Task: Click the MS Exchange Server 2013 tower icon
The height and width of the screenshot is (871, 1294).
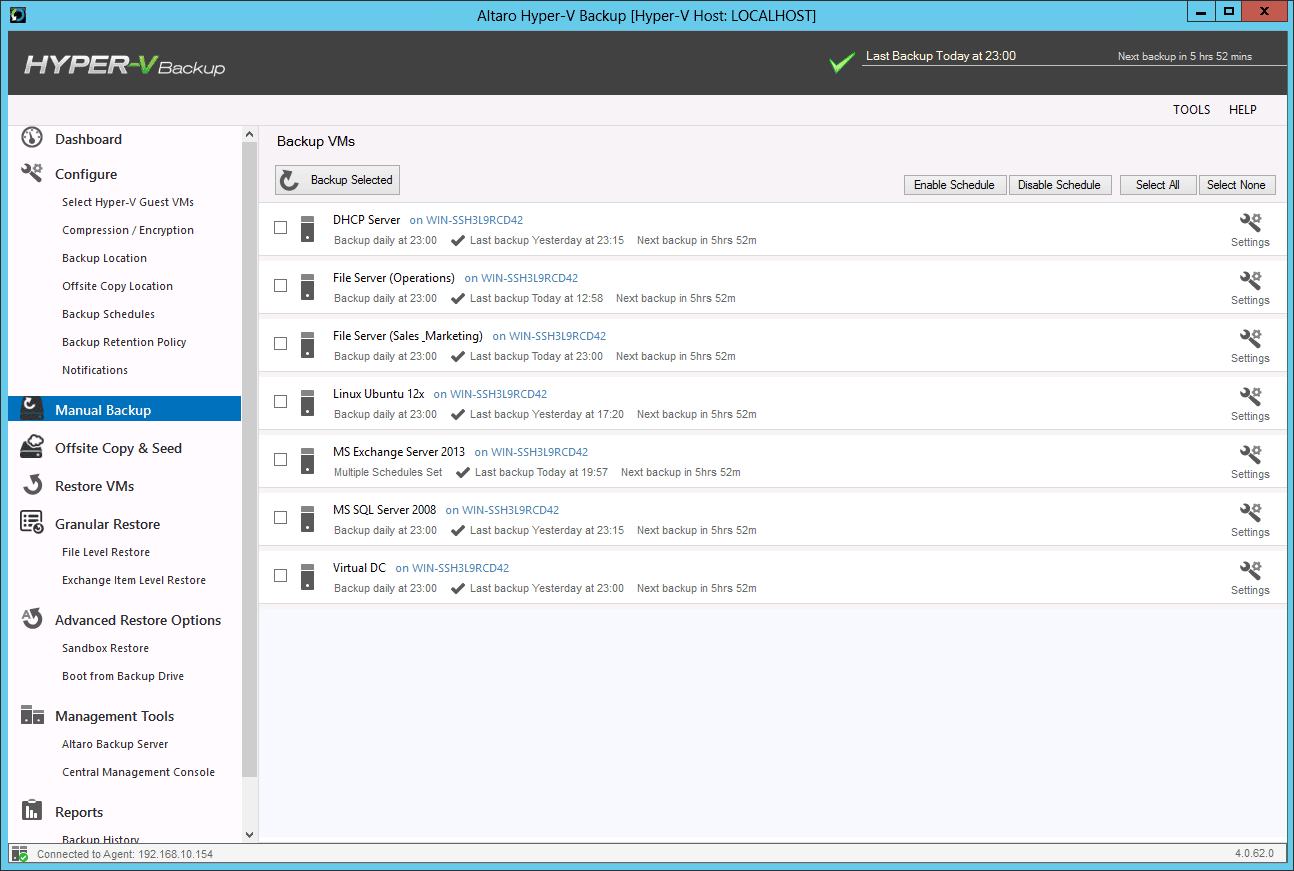Action: 308,460
